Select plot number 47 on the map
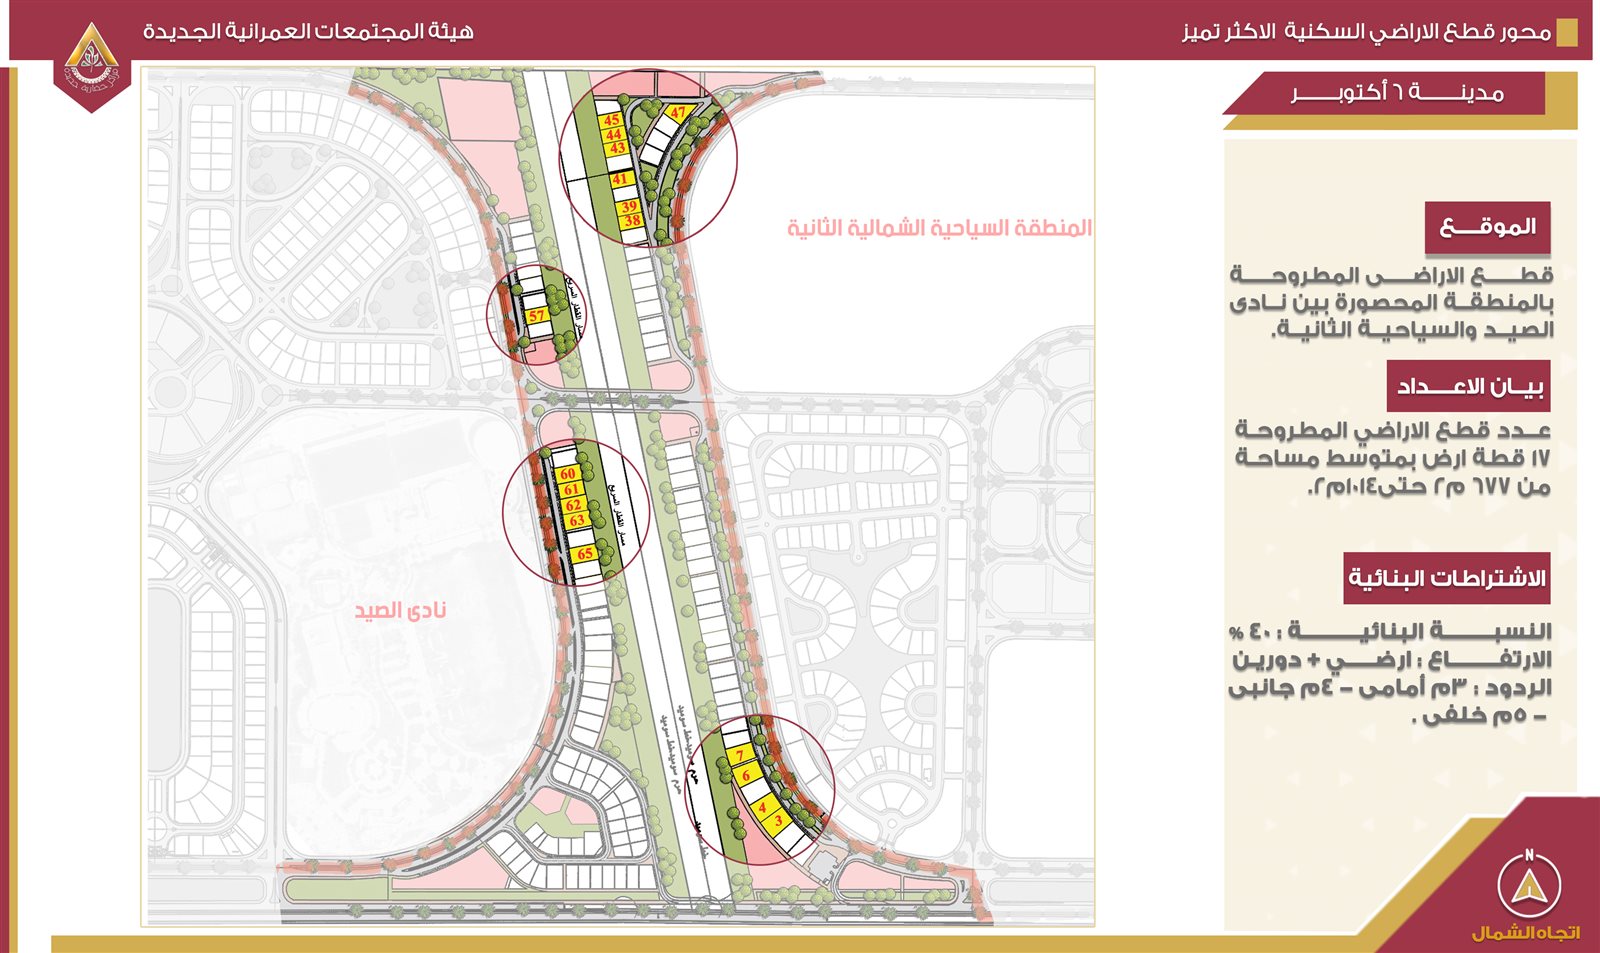Screen dimensions: 1600x953 [x=679, y=113]
